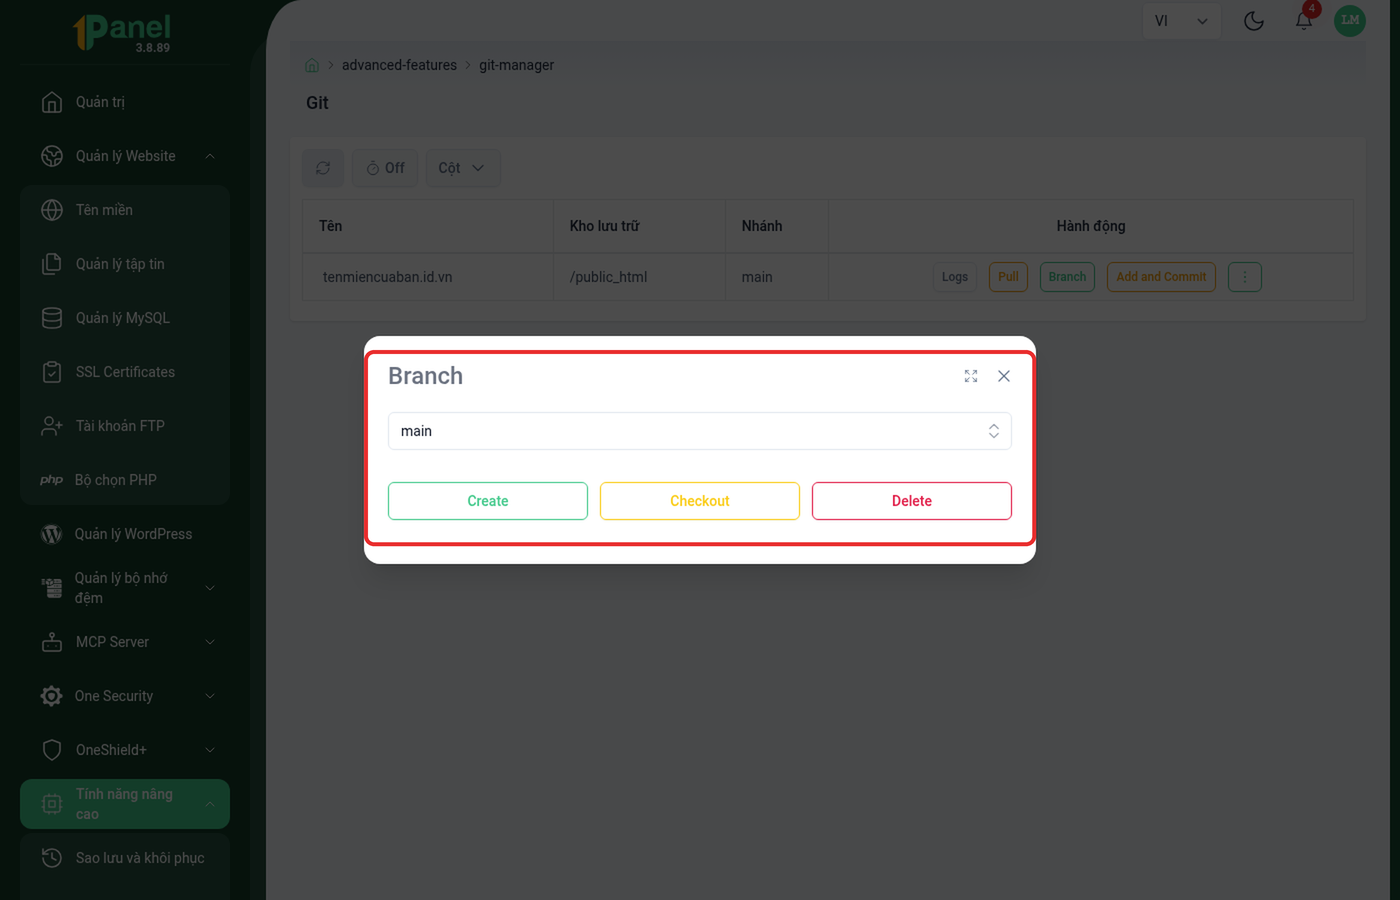The height and width of the screenshot is (900, 1400).
Task: Open Tài khoản FTP sidebar item
Action: coord(125,426)
